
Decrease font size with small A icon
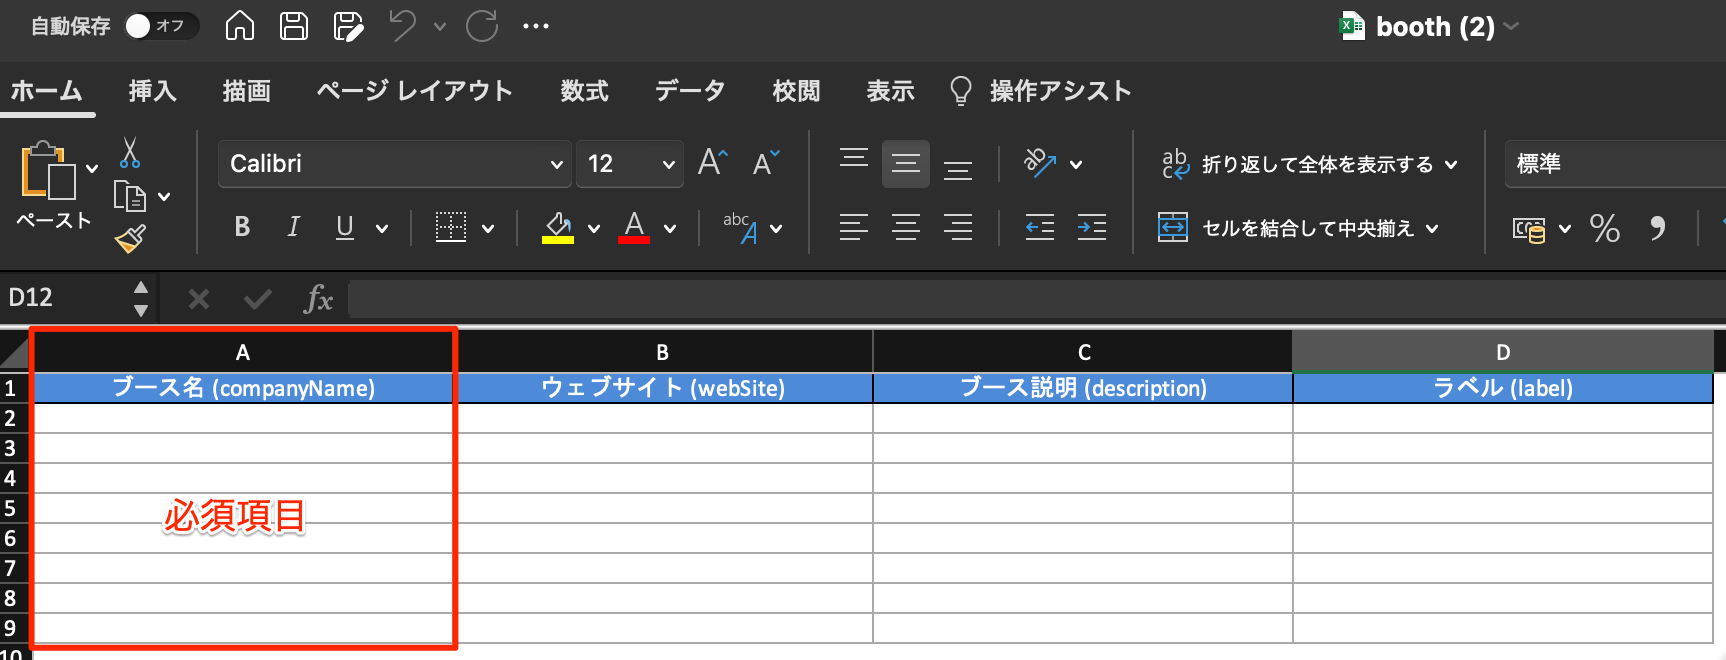(766, 162)
